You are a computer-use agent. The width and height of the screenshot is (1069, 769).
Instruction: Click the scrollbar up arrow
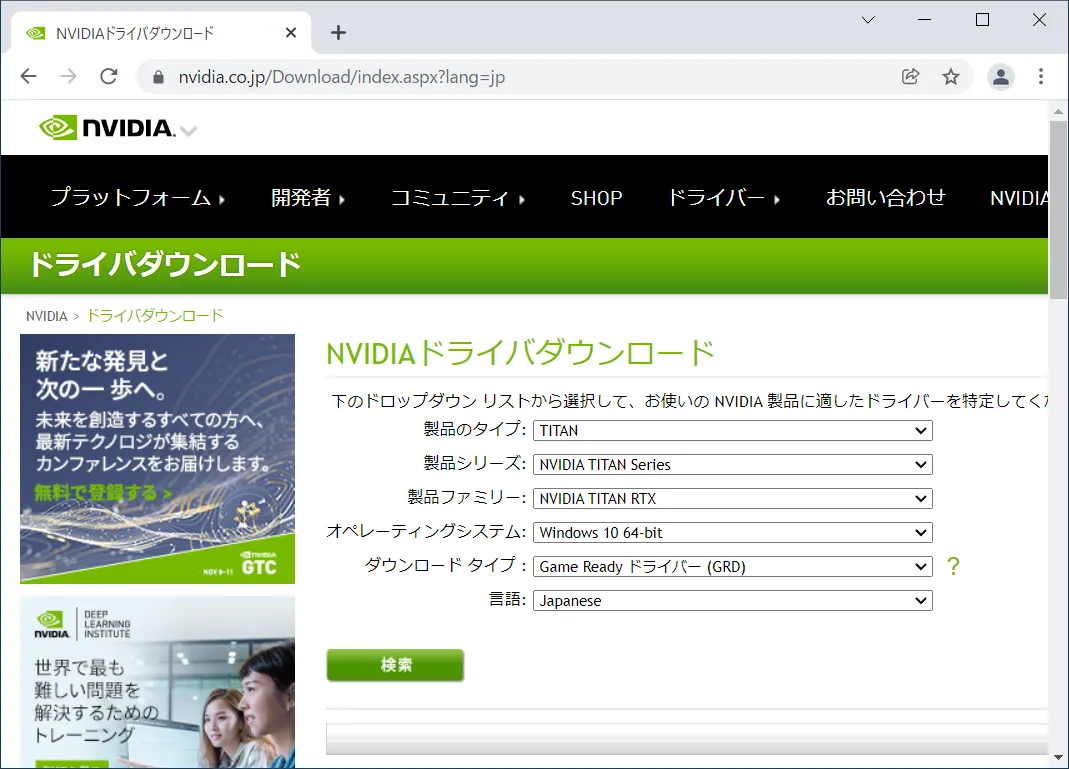click(1058, 110)
